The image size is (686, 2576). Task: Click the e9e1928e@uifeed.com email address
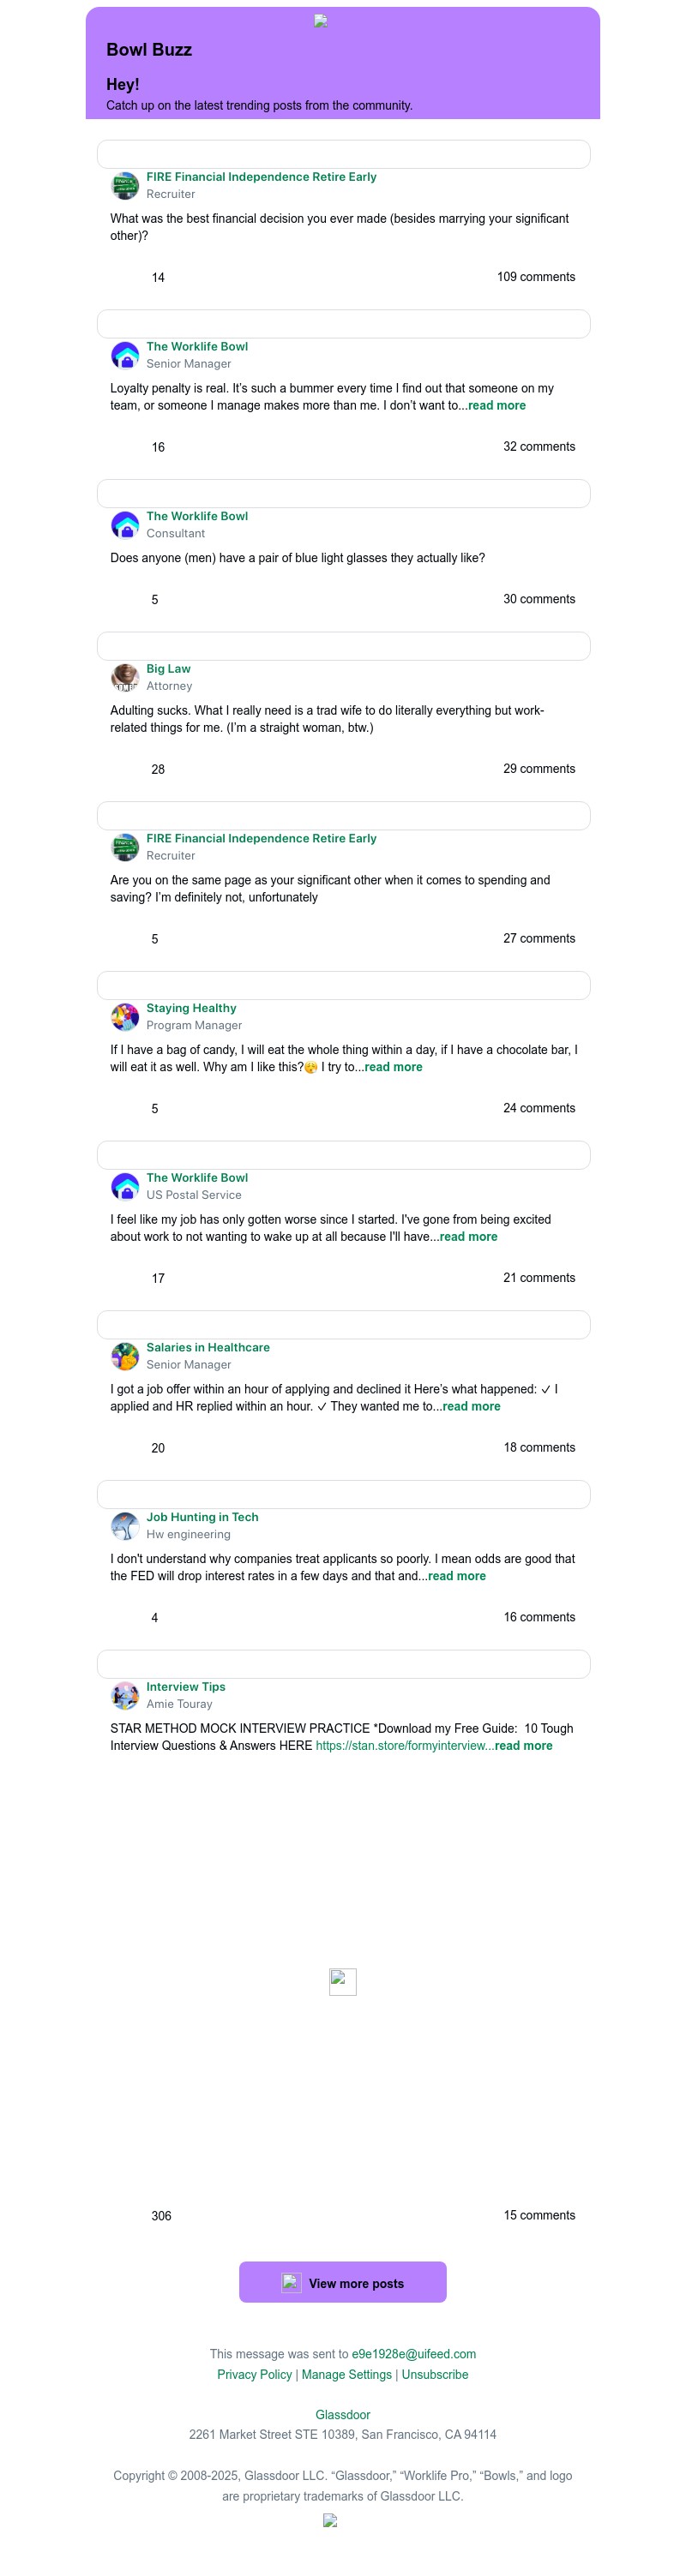[414, 2354]
